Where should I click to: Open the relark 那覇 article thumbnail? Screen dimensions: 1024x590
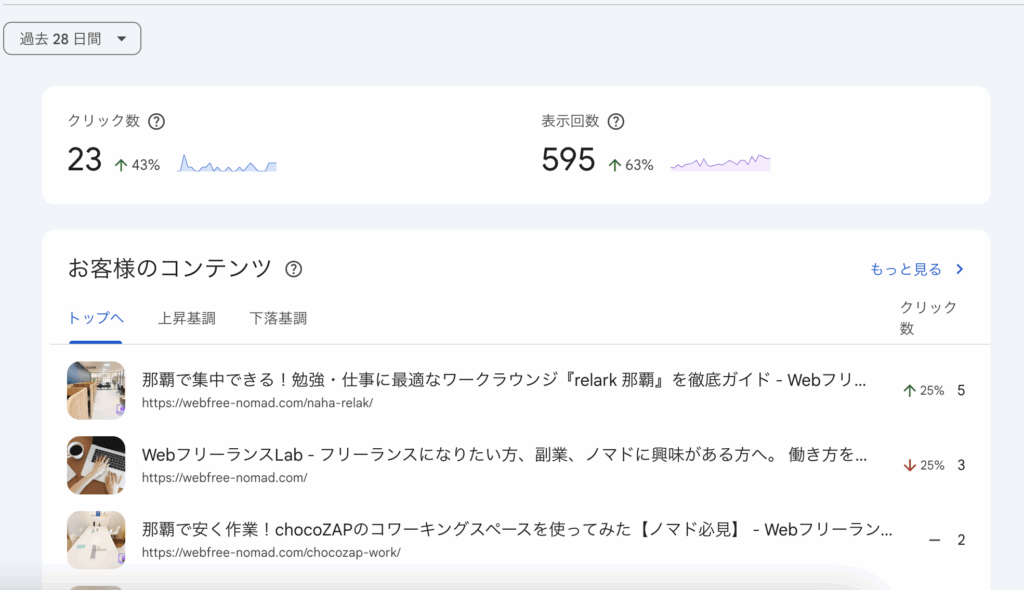tap(96, 390)
